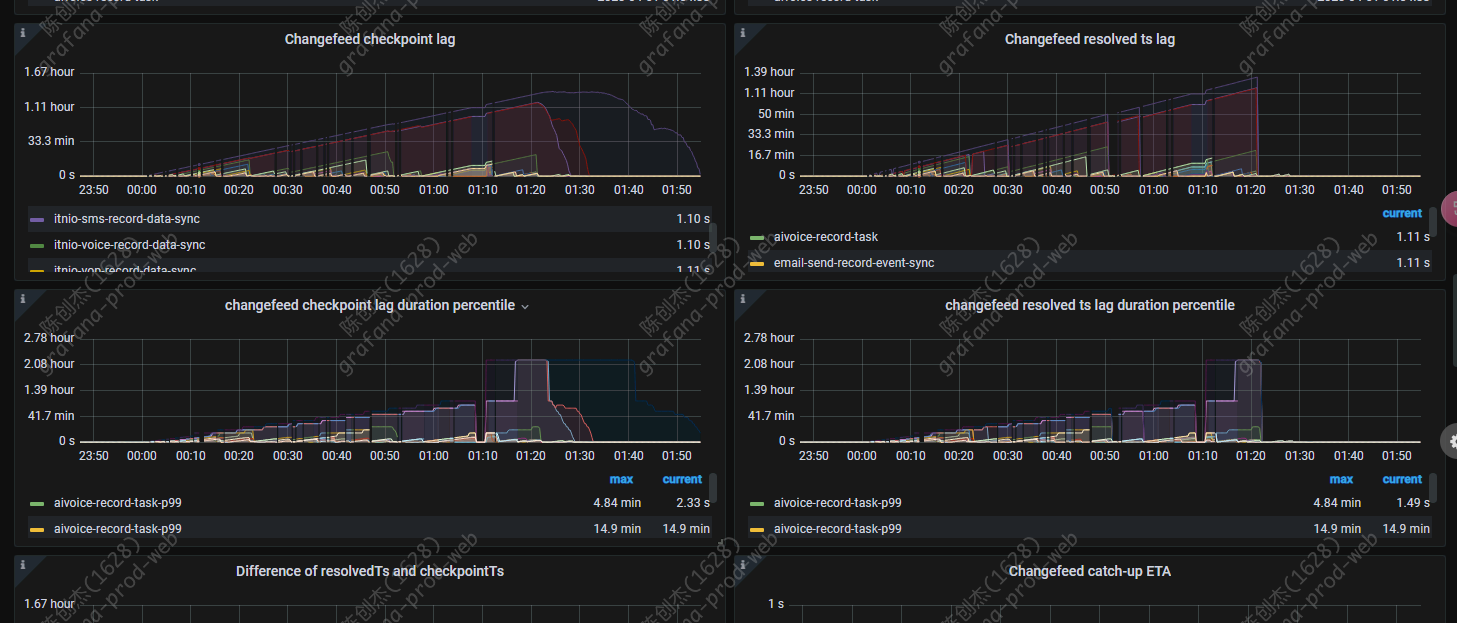Toggle email-send-record-event-sync series in legend
Image resolution: width=1457 pixels, height=623 pixels.
click(854, 263)
